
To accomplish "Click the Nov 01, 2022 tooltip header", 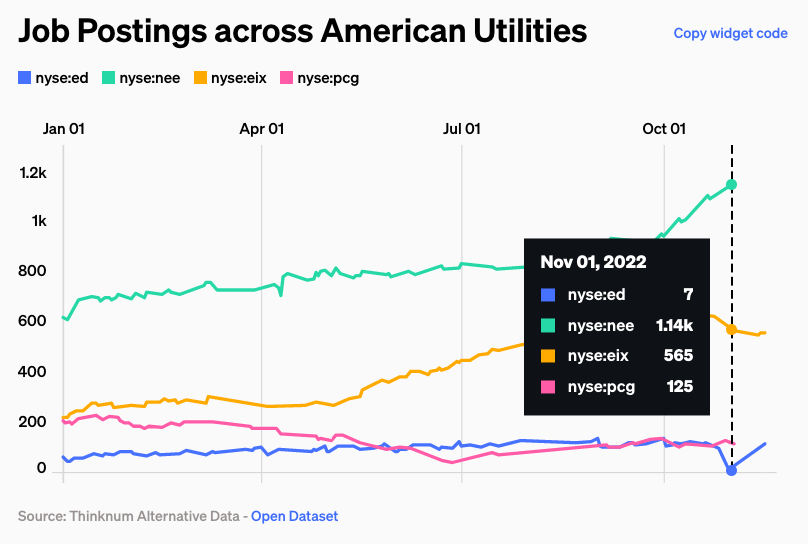I will point(593,262).
